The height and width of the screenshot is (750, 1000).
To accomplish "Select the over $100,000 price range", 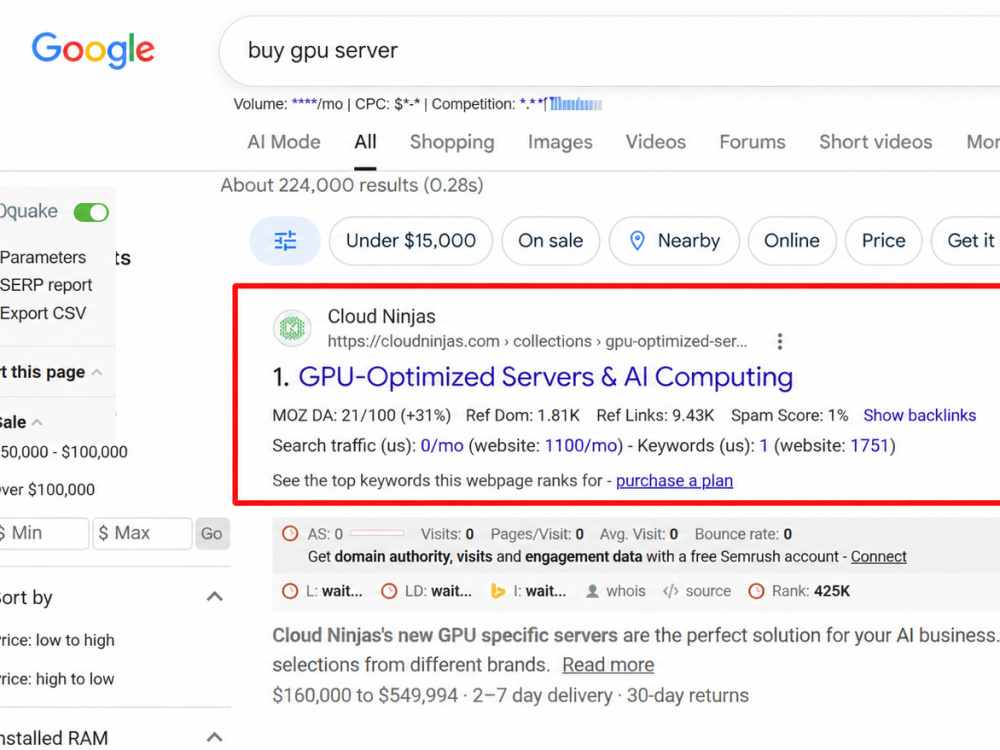I will point(47,490).
